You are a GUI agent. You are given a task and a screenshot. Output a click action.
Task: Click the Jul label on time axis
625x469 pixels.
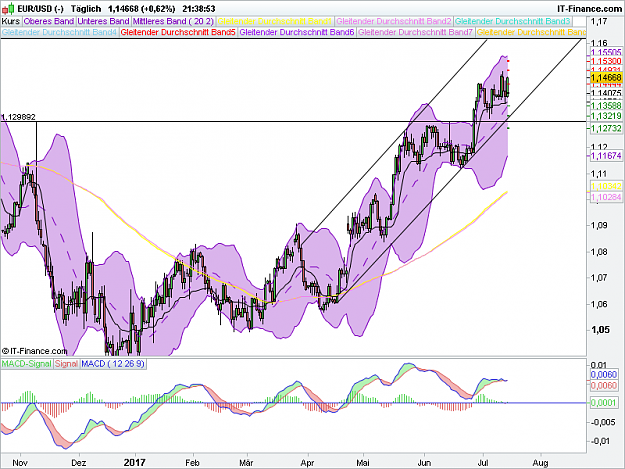pos(483,463)
